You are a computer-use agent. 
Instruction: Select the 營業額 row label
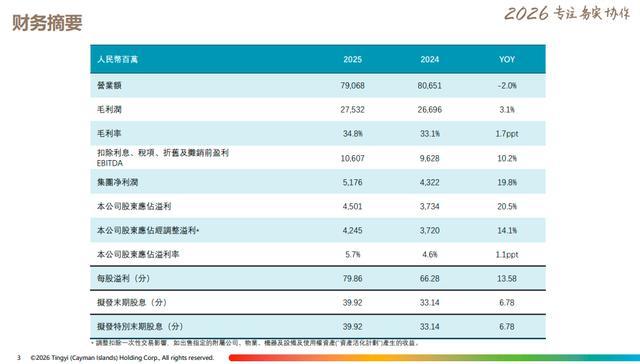(x=109, y=85)
